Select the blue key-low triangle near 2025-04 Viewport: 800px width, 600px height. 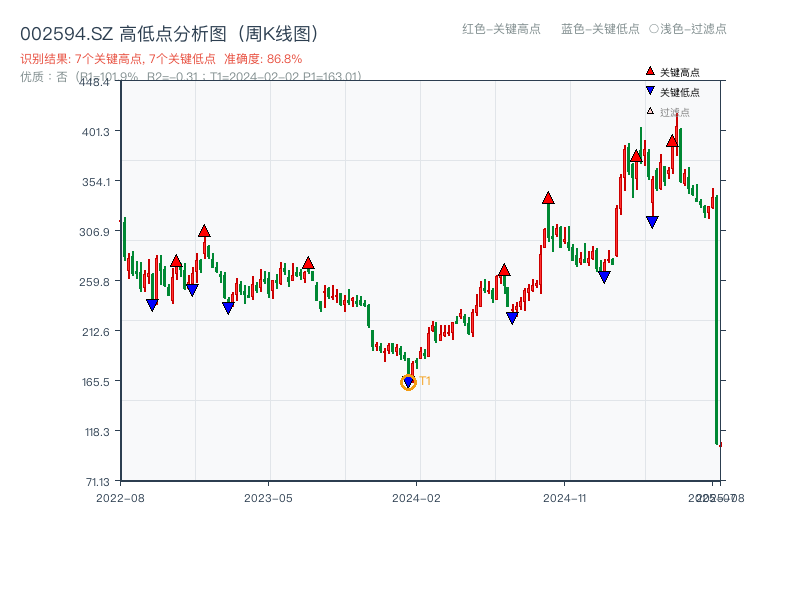[652, 222]
